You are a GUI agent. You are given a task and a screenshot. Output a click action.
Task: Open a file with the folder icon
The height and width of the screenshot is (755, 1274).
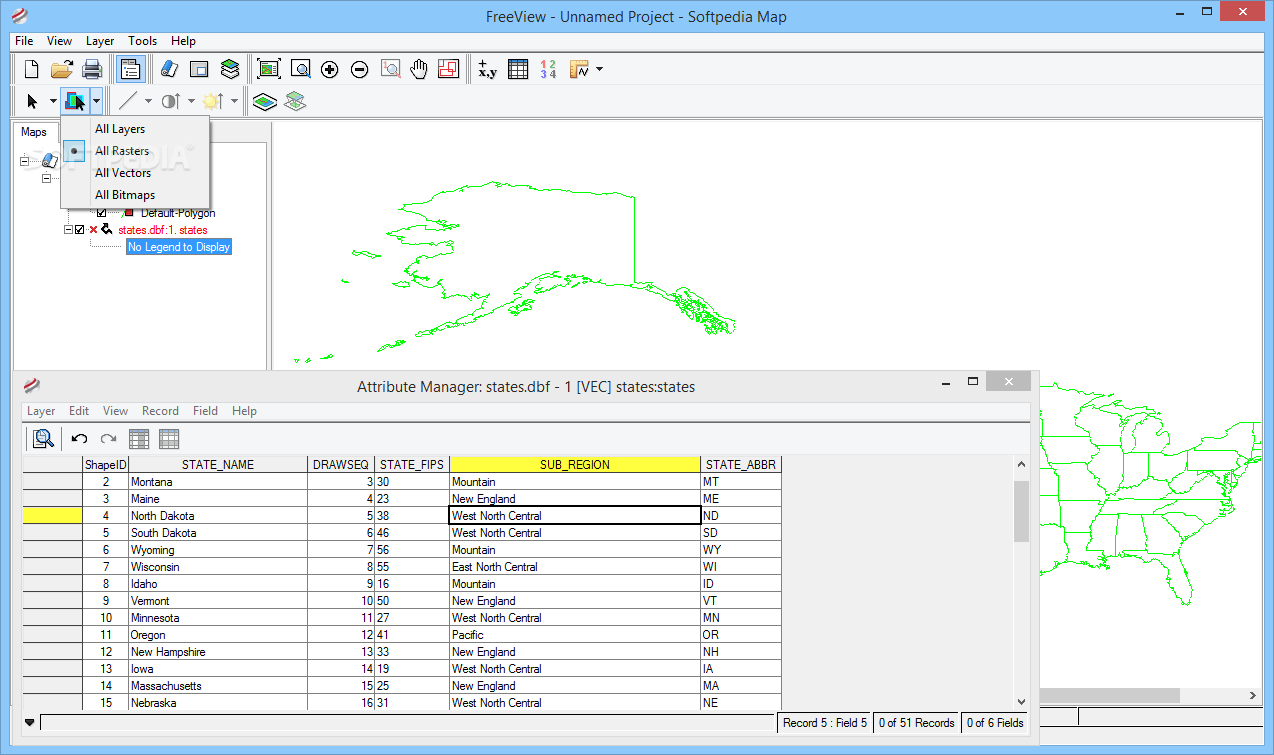pyautogui.click(x=62, y=69)
